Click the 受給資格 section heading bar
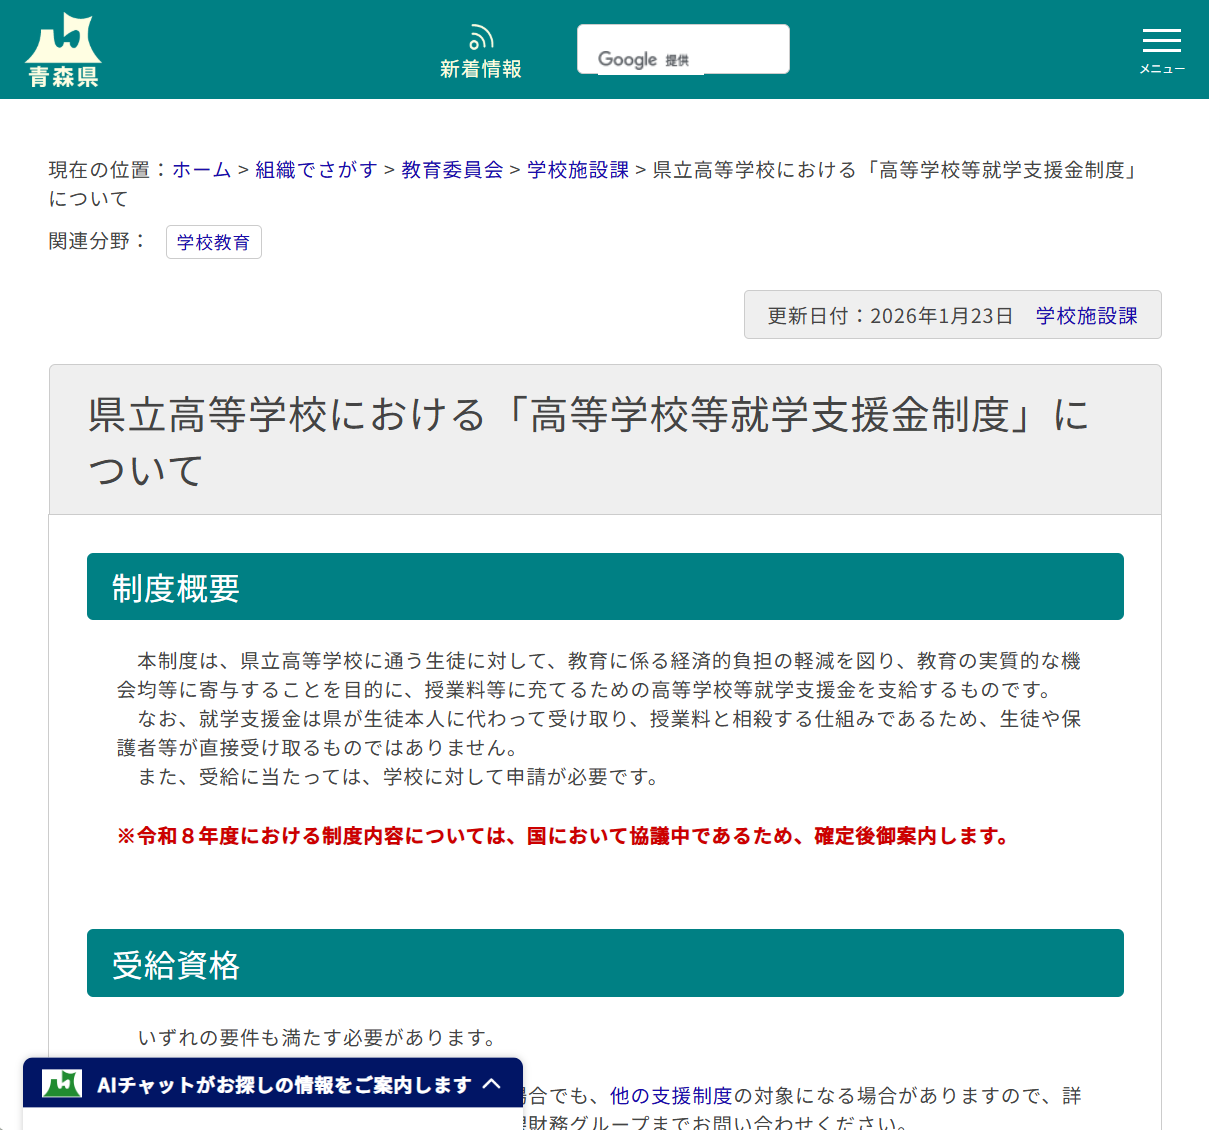This screenshot has height=1130, width=1209. tap(605, 963)
